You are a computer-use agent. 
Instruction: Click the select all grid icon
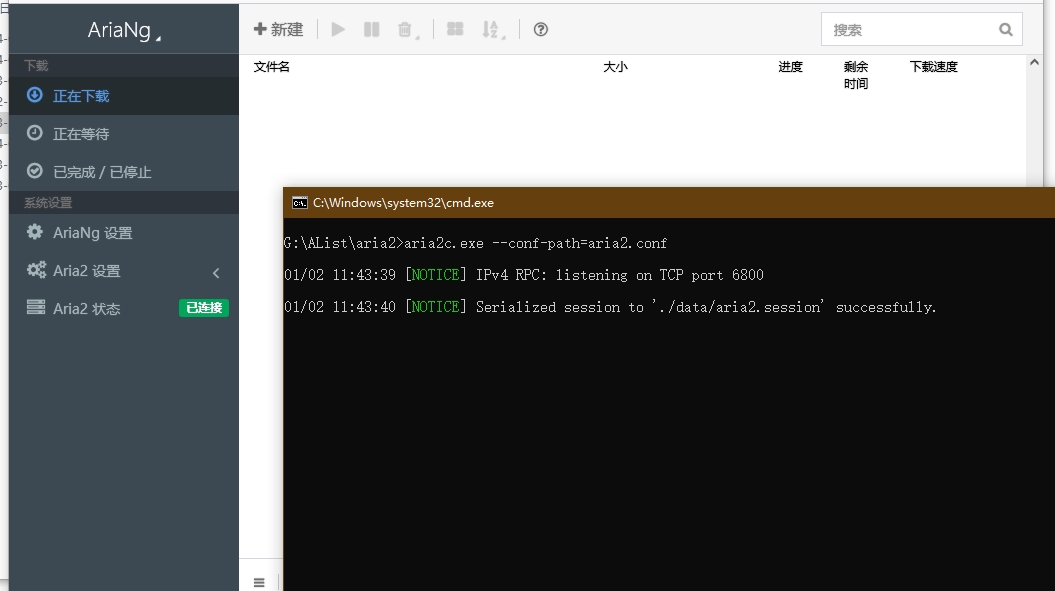coord(455,30)
